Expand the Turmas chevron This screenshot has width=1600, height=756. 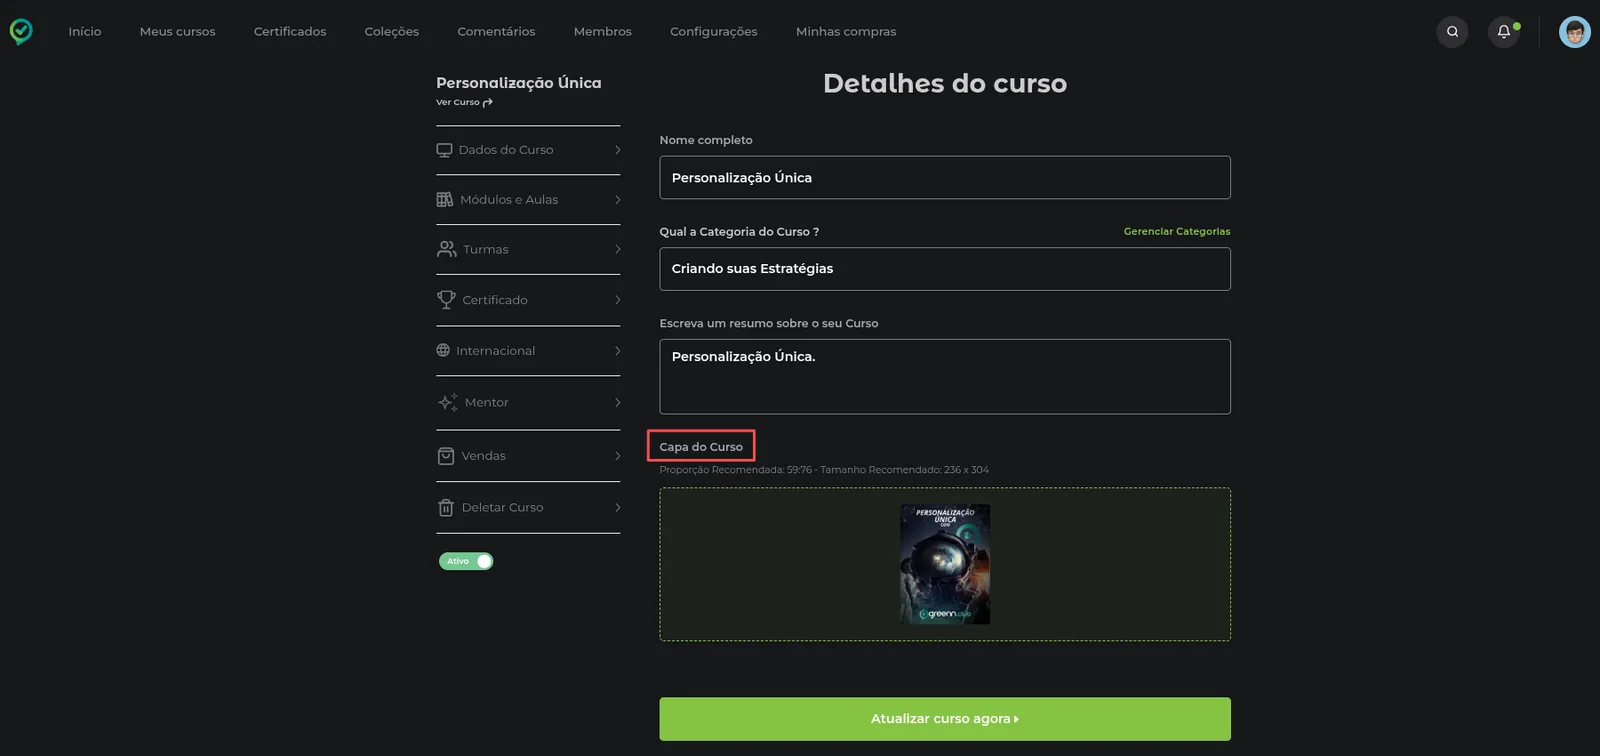pyautogui.click(x=618, y=249)
